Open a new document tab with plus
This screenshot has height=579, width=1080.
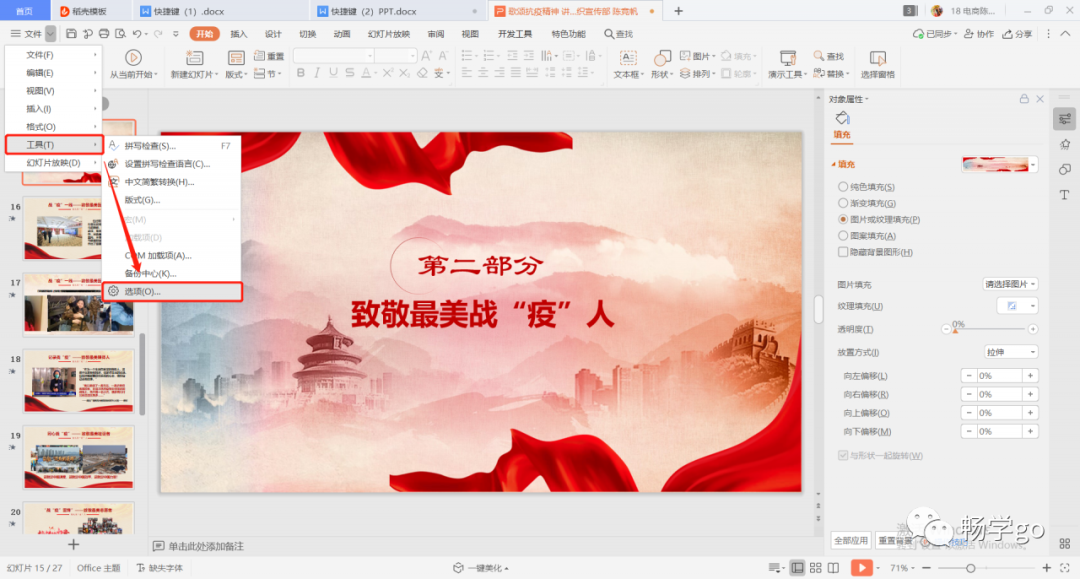click(678, 11)
